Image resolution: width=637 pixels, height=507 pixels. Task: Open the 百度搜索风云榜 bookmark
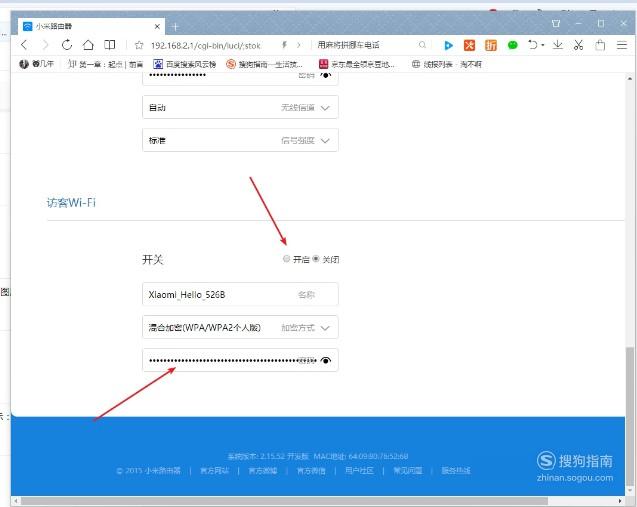click(x=184, y=64)
